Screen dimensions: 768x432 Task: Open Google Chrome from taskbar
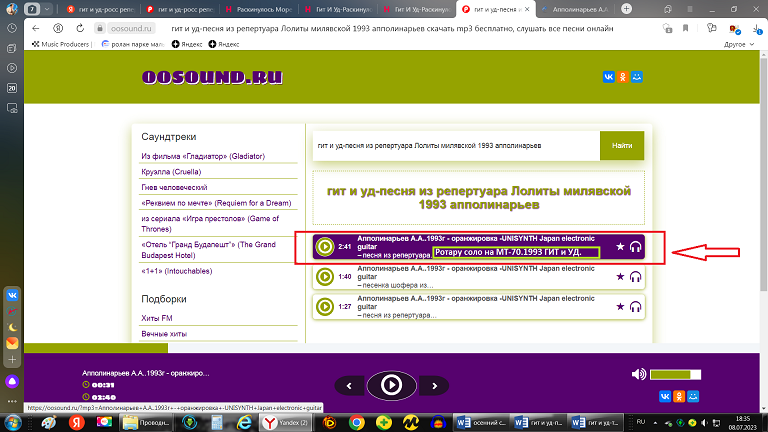357,422
